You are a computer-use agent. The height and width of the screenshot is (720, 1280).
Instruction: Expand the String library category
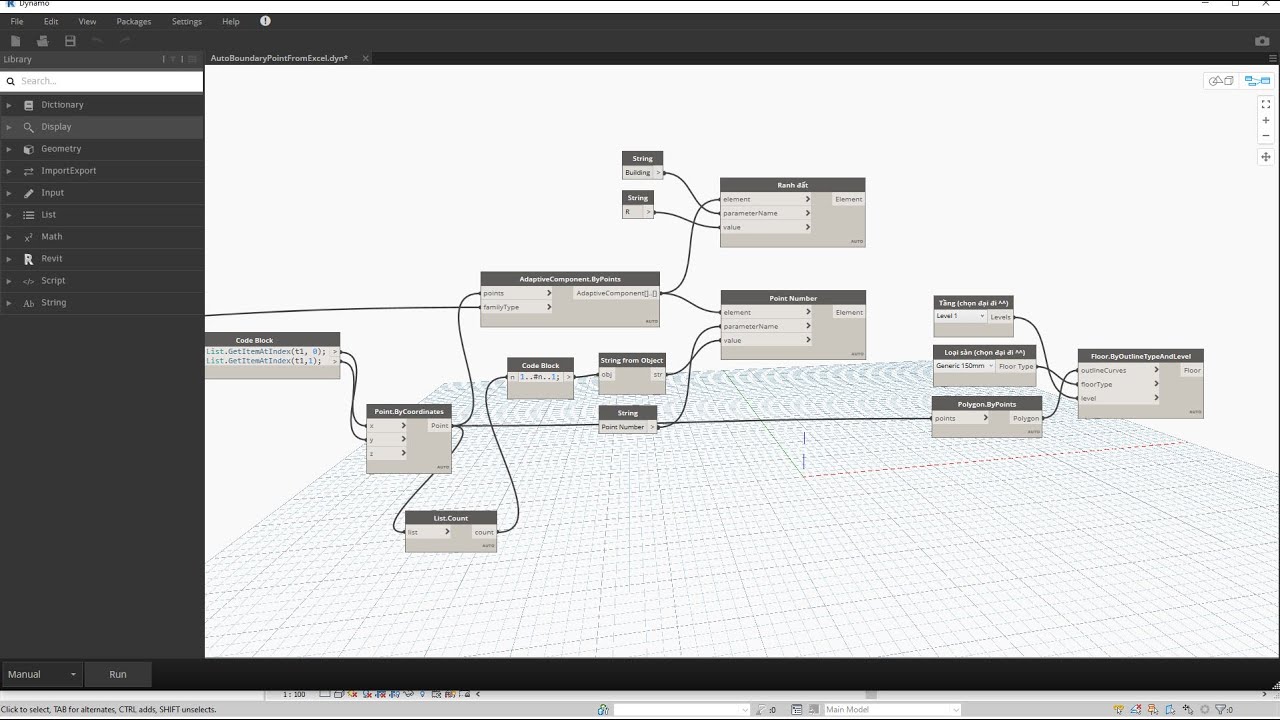click(9, 303)
